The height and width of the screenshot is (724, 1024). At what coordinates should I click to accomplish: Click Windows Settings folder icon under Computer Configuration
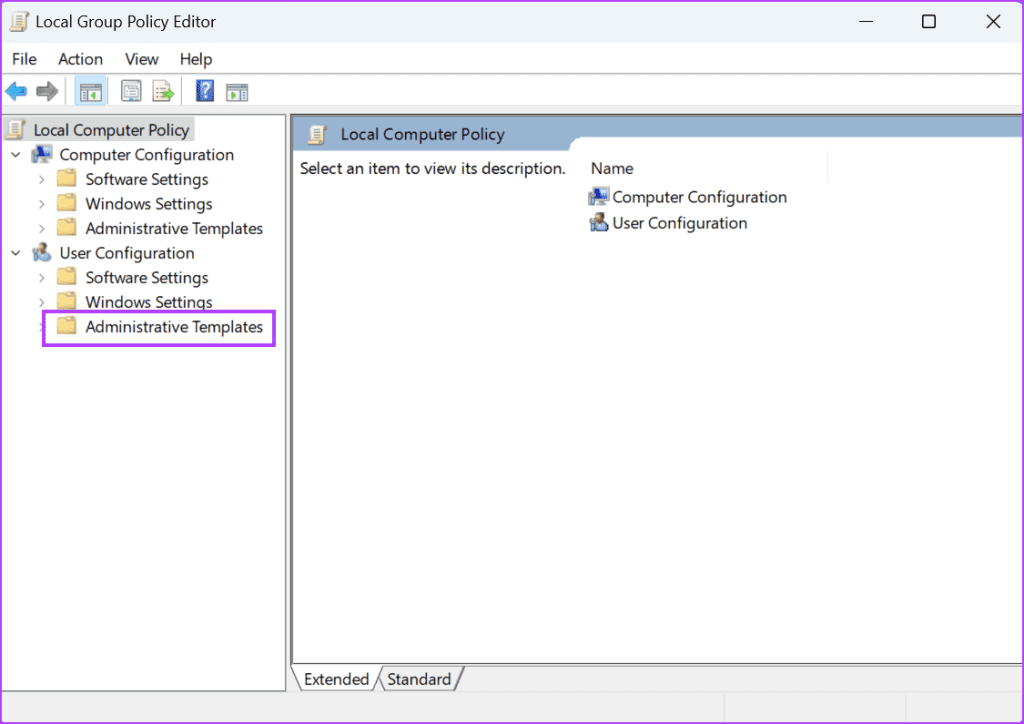click(67, 203)
